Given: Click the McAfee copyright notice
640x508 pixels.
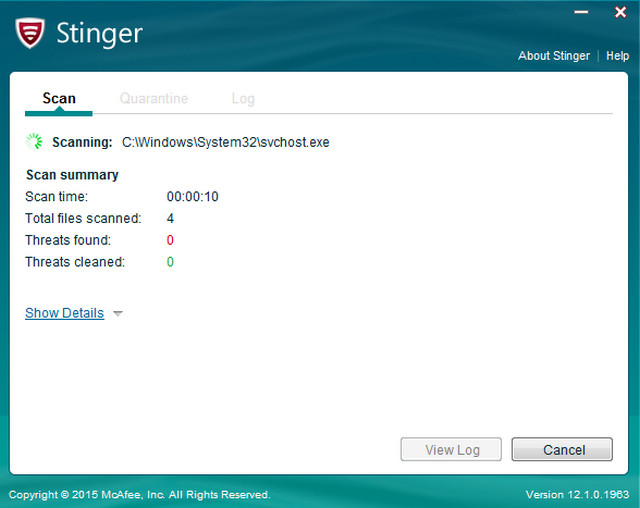Looking at the screenshot, I should (139, 495).
